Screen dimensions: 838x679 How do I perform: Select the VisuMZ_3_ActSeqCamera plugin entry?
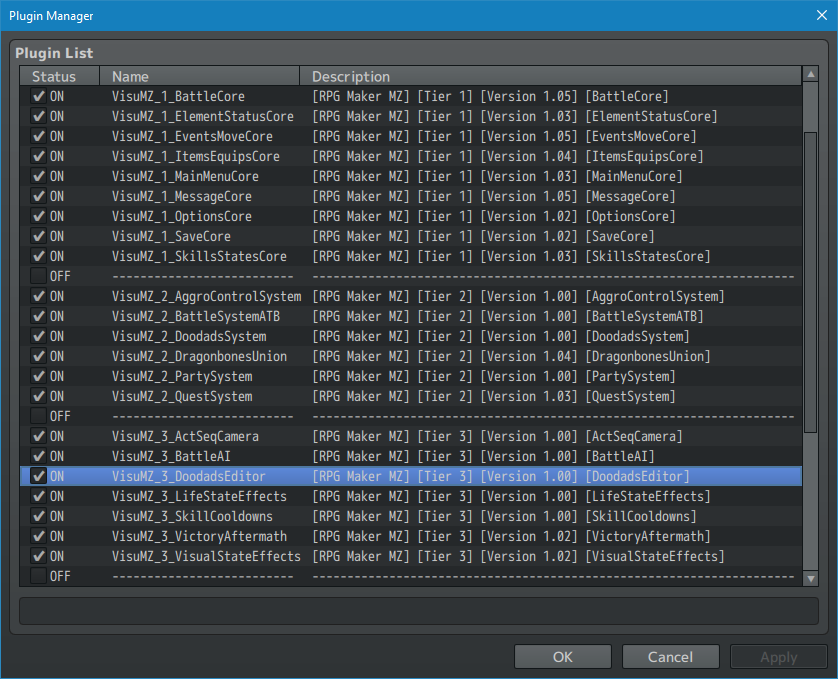(185, 436)
